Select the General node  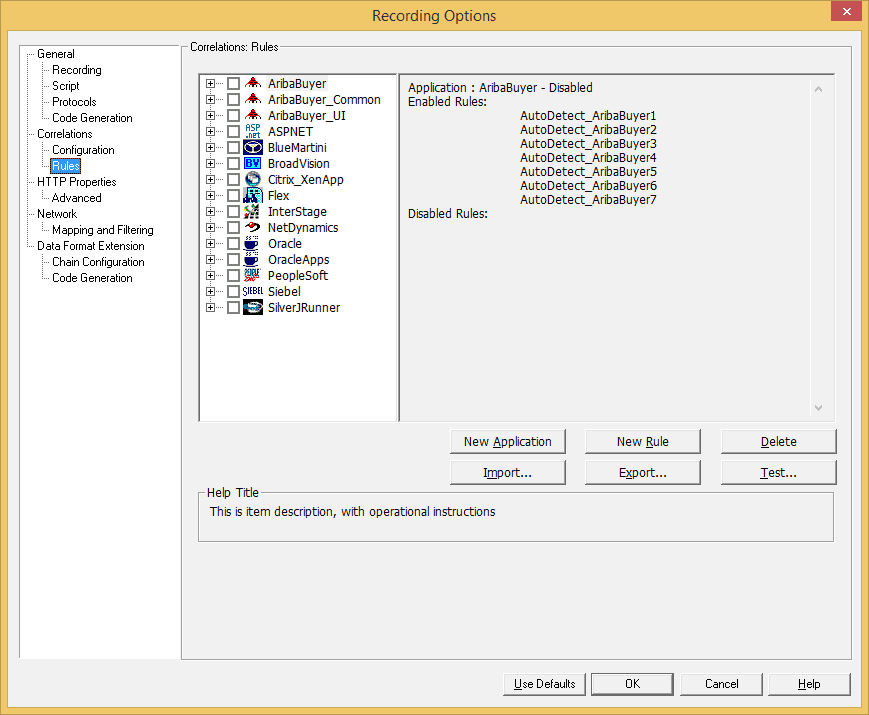pyautogui.click(x=55, y=54)
